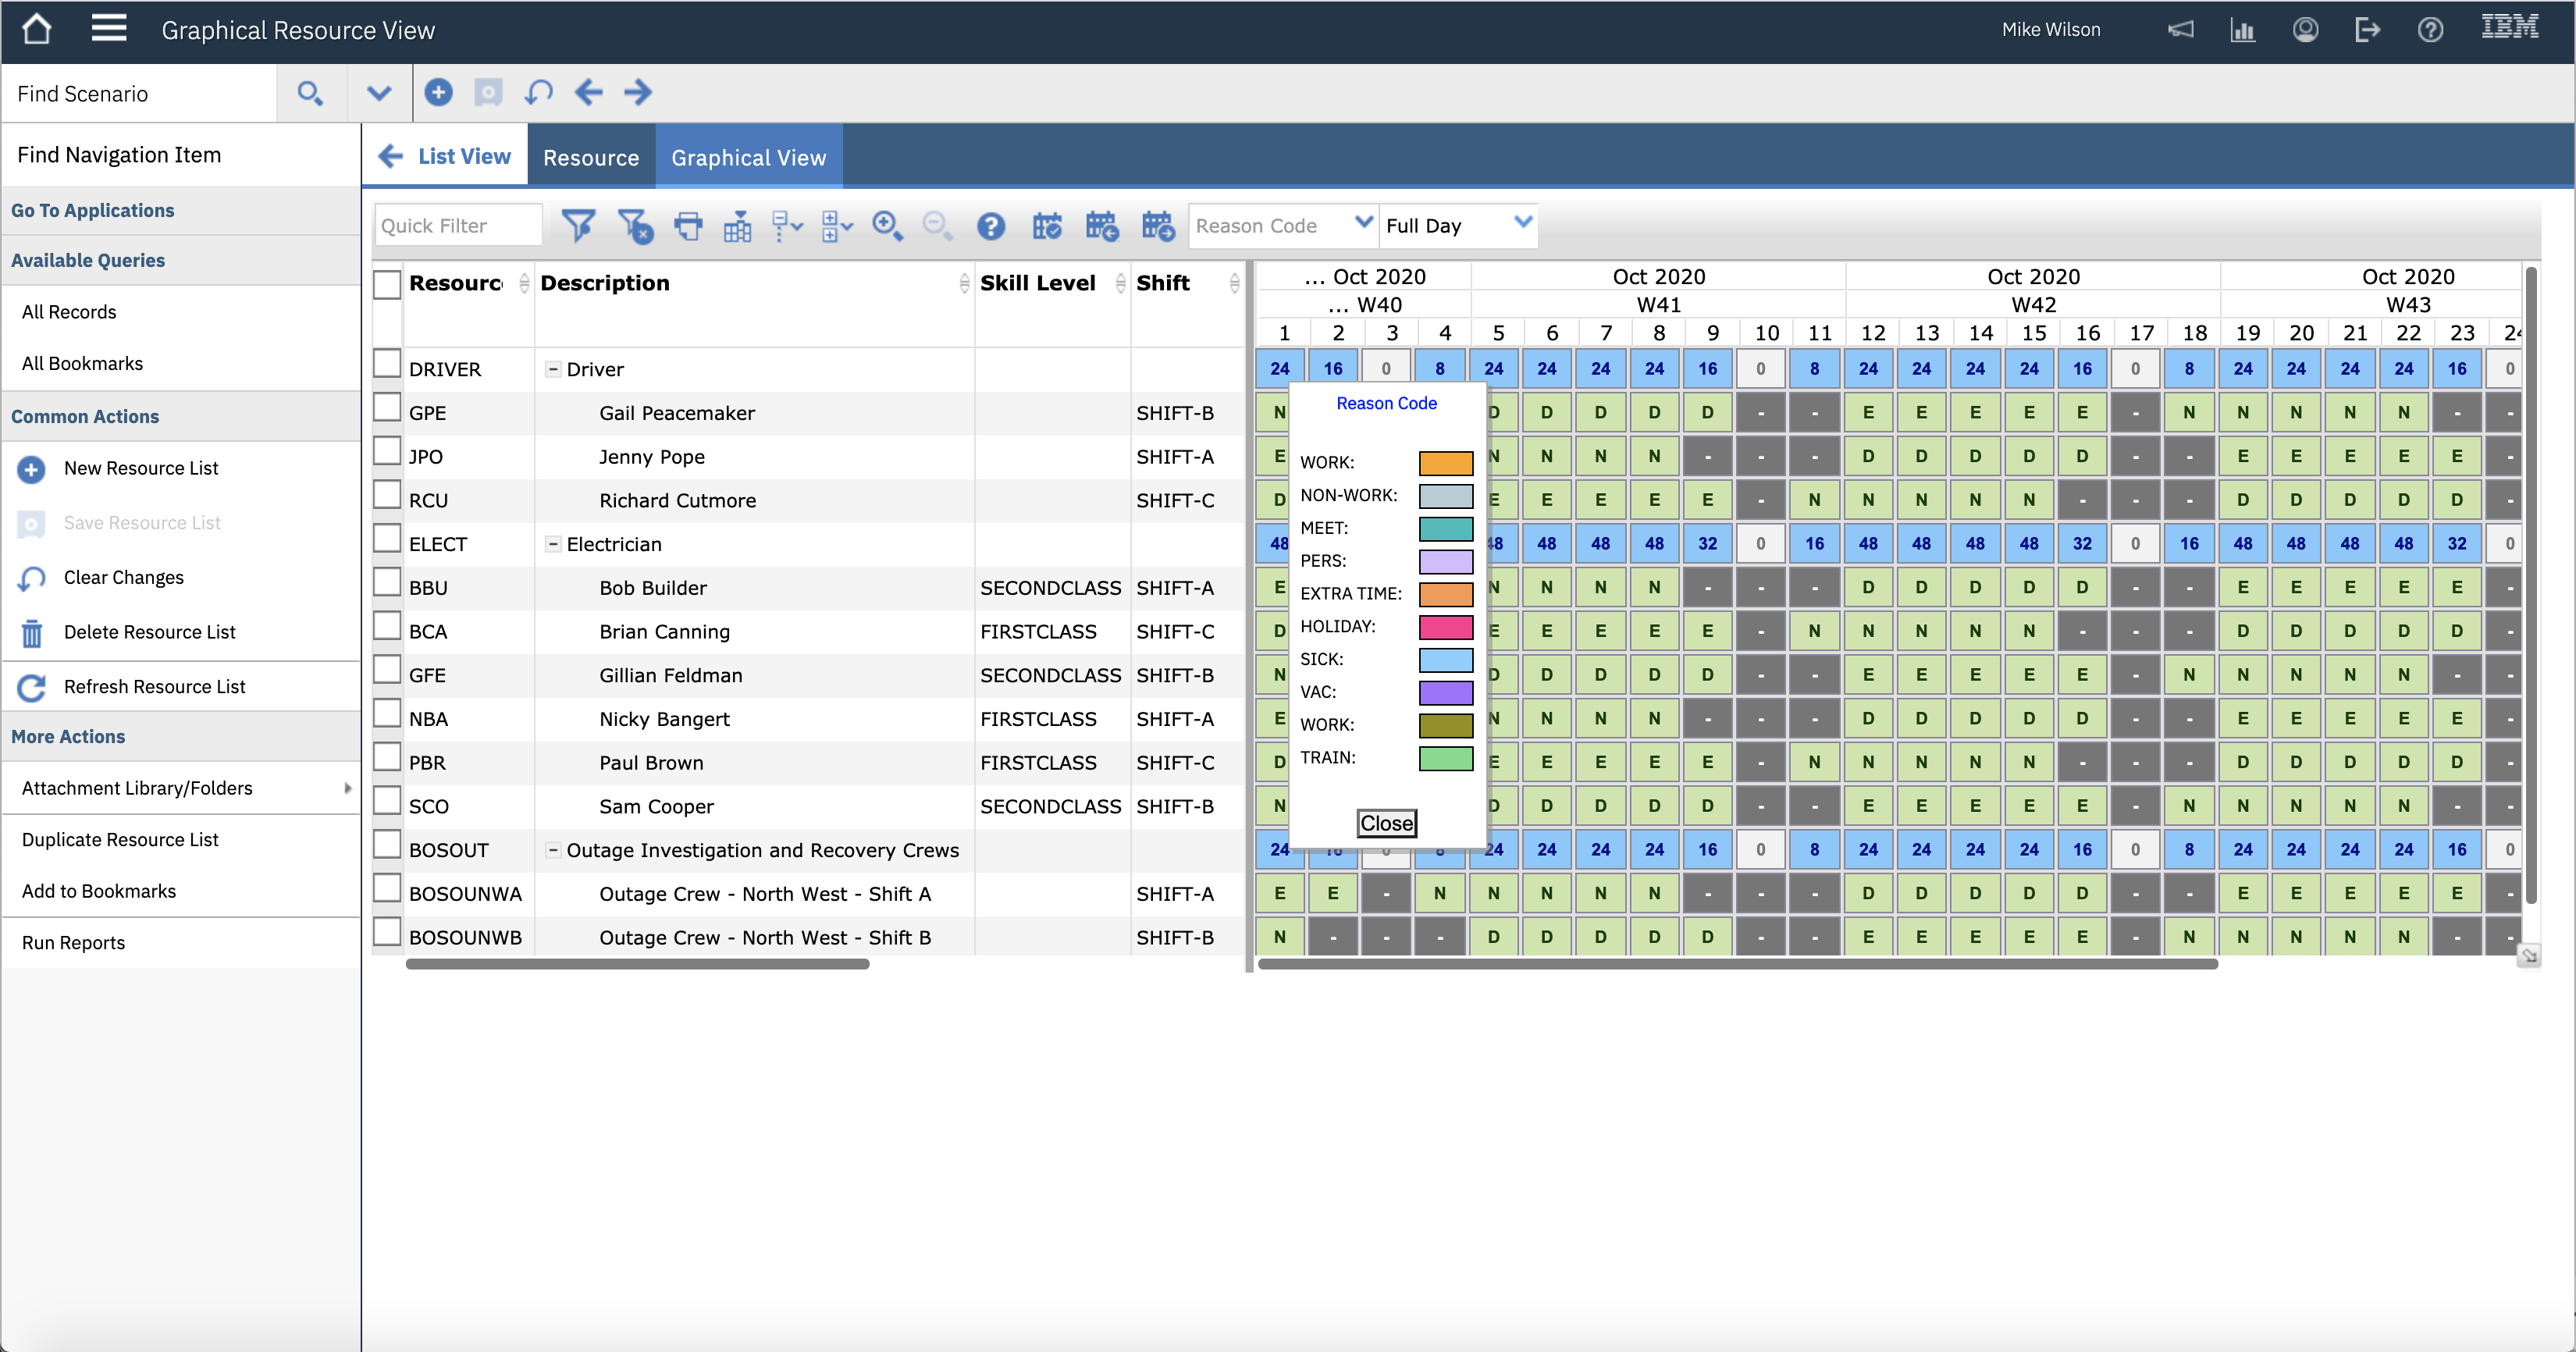
Task: Switch to the Resource tab
Action: (590, 158)
